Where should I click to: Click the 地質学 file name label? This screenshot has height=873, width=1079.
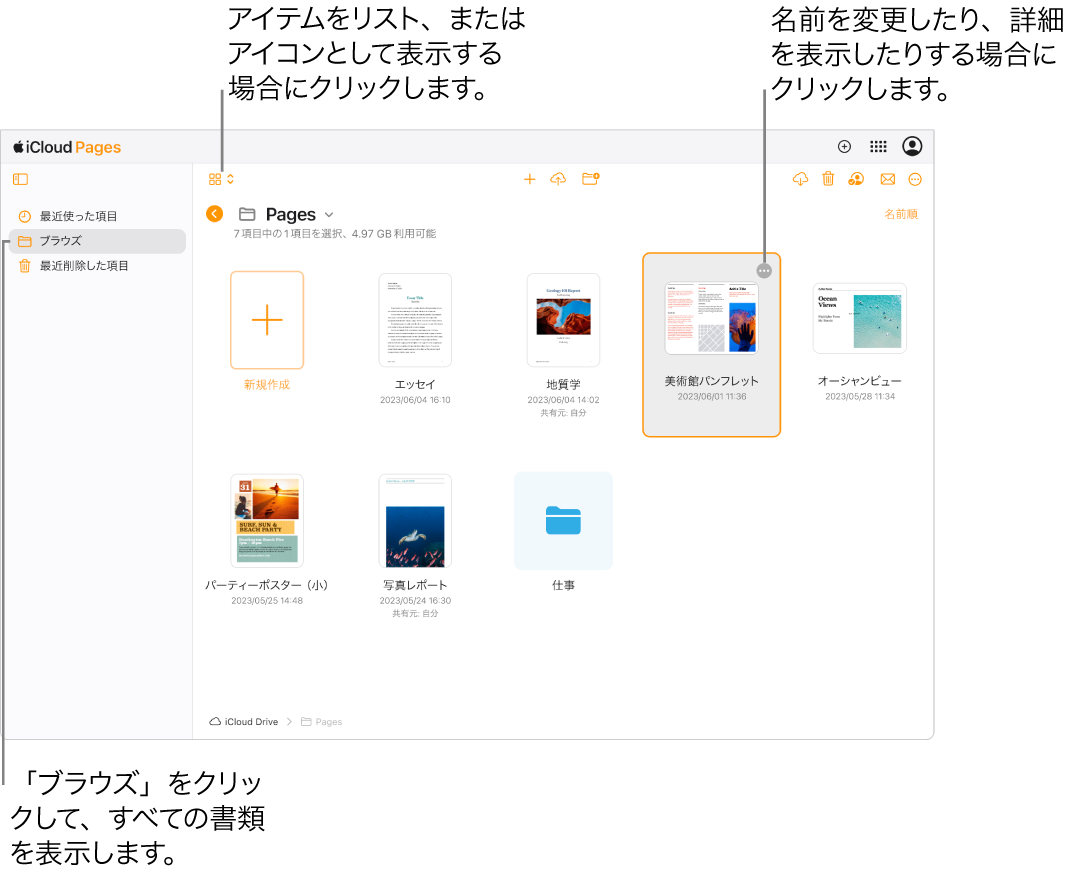(563, 385)
